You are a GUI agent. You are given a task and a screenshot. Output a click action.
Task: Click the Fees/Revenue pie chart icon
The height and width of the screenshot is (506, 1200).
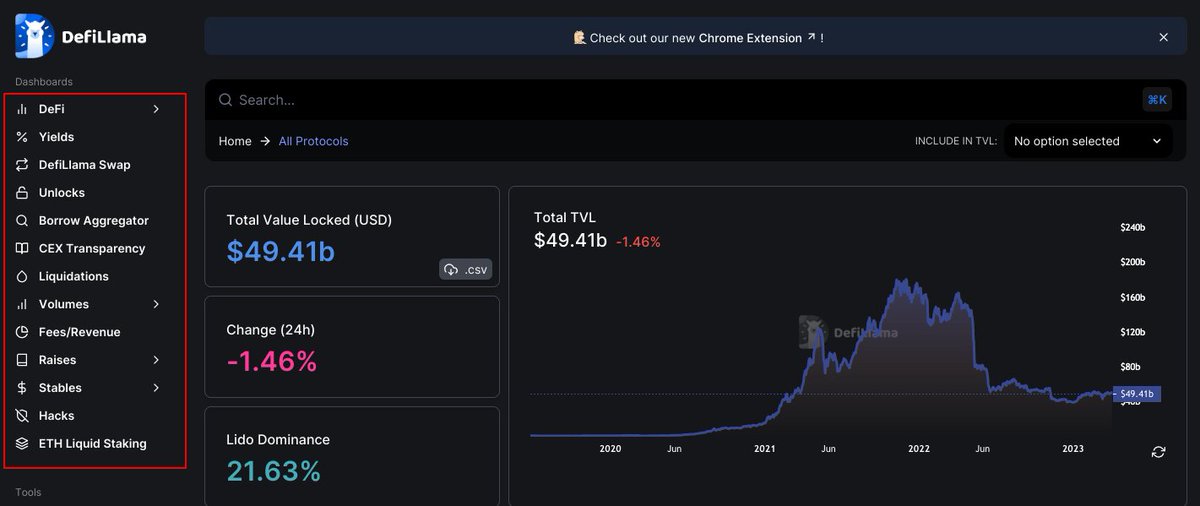(x=22, y=332)
